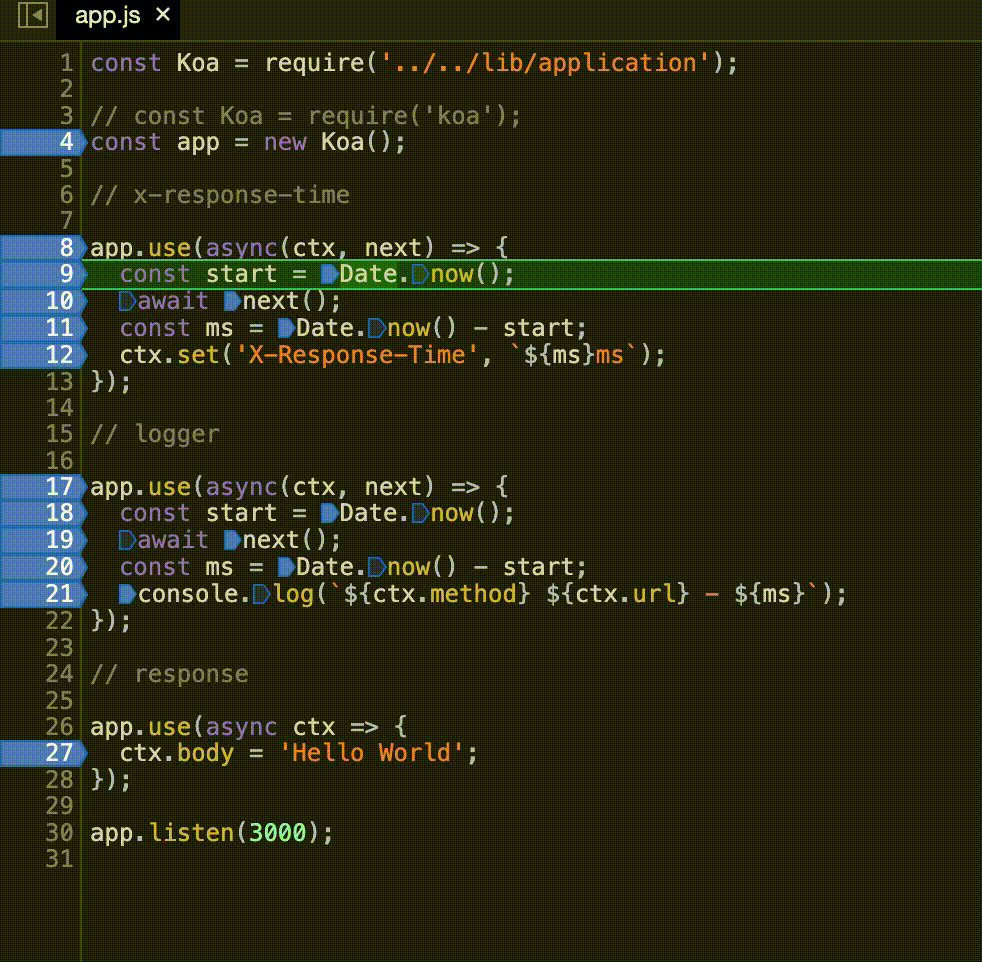This screenshot has height=962, width=982.
Task: Remove the breakpoint on line 27
Action: tap(43, 753)
